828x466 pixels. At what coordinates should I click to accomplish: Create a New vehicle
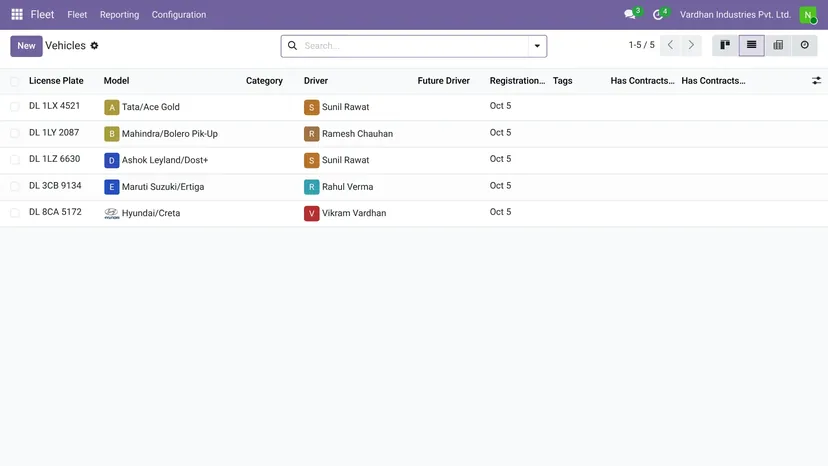(x=26, y=46)
